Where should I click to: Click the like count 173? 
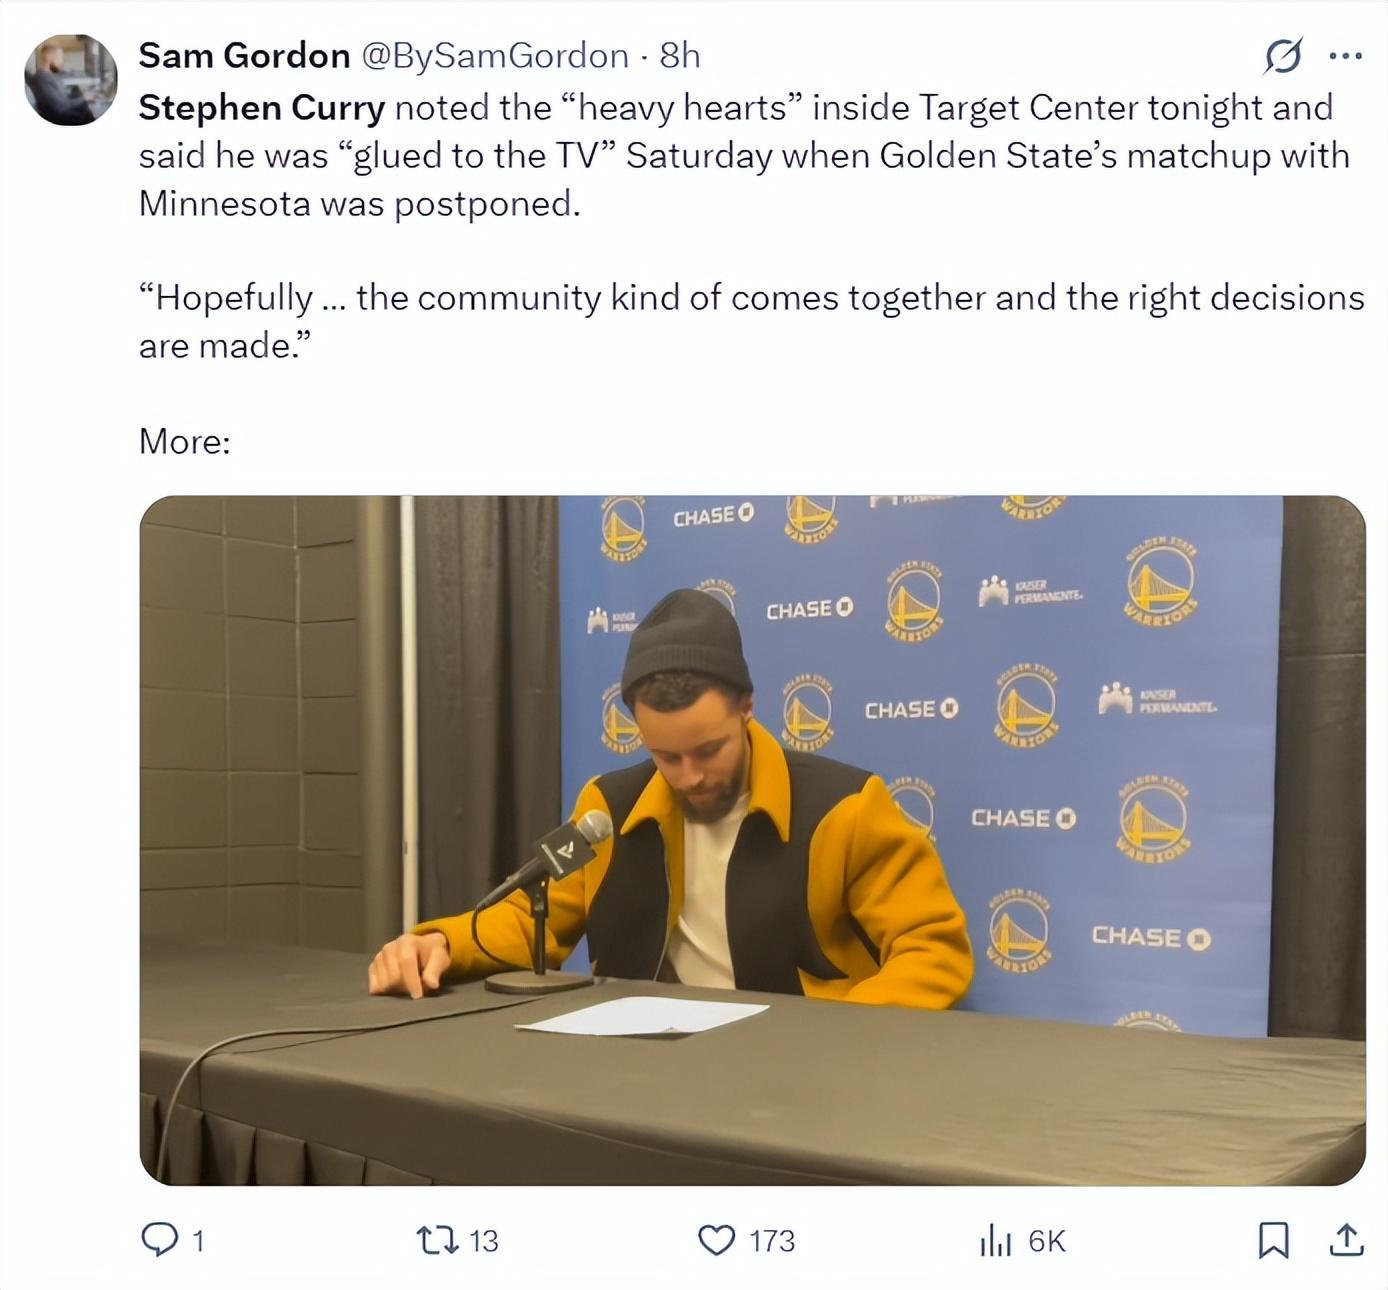[x=772, y=1241]
